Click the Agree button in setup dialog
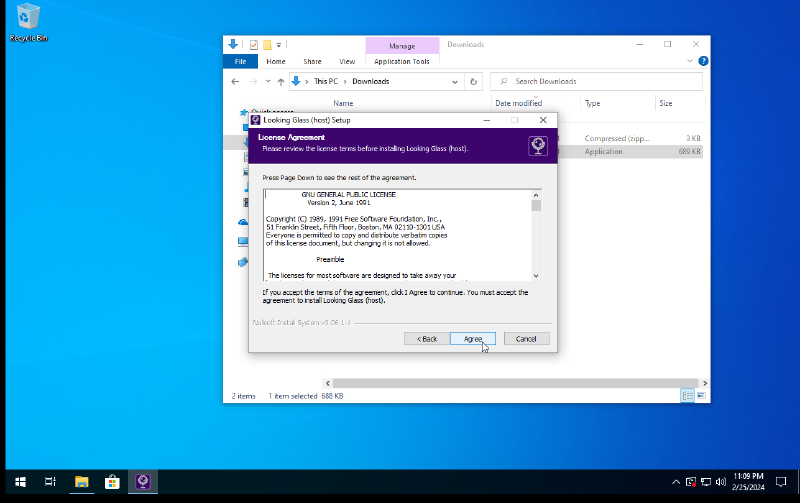Image resolution: width=800 pixels, height=503 pixels. click(x=472, y=339)
